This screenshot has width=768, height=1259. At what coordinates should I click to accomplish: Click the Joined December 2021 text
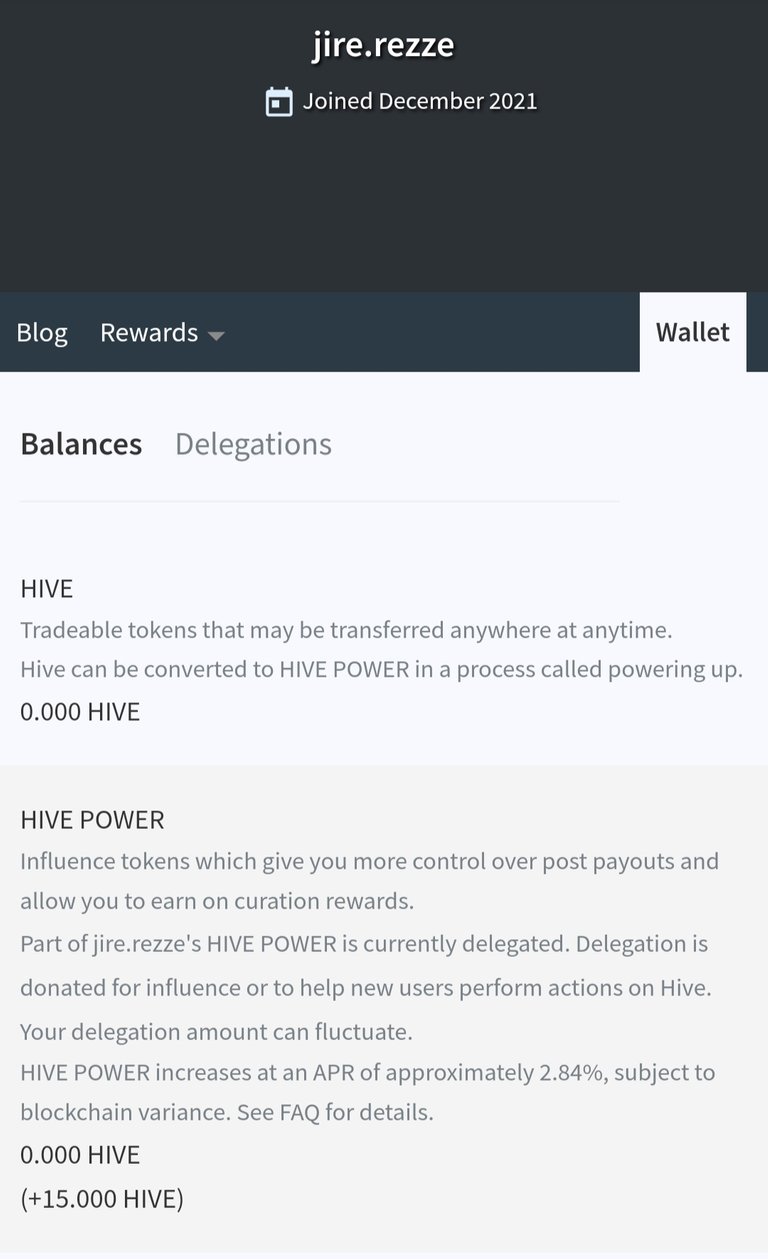point(420,101)
